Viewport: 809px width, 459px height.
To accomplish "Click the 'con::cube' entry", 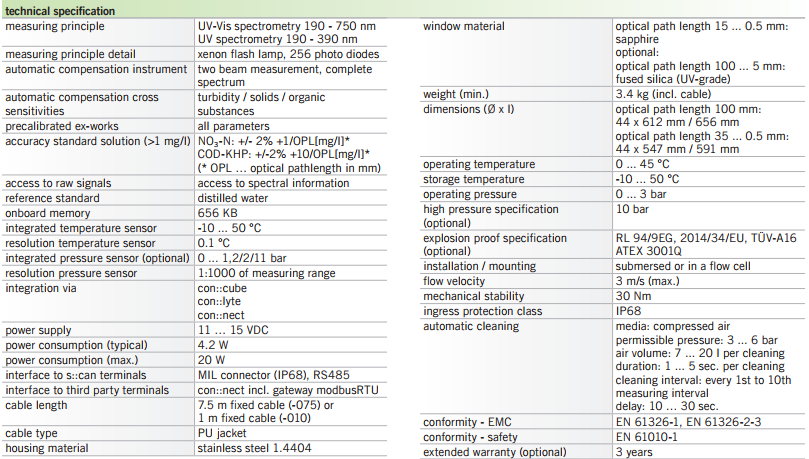I will (222, 288).
